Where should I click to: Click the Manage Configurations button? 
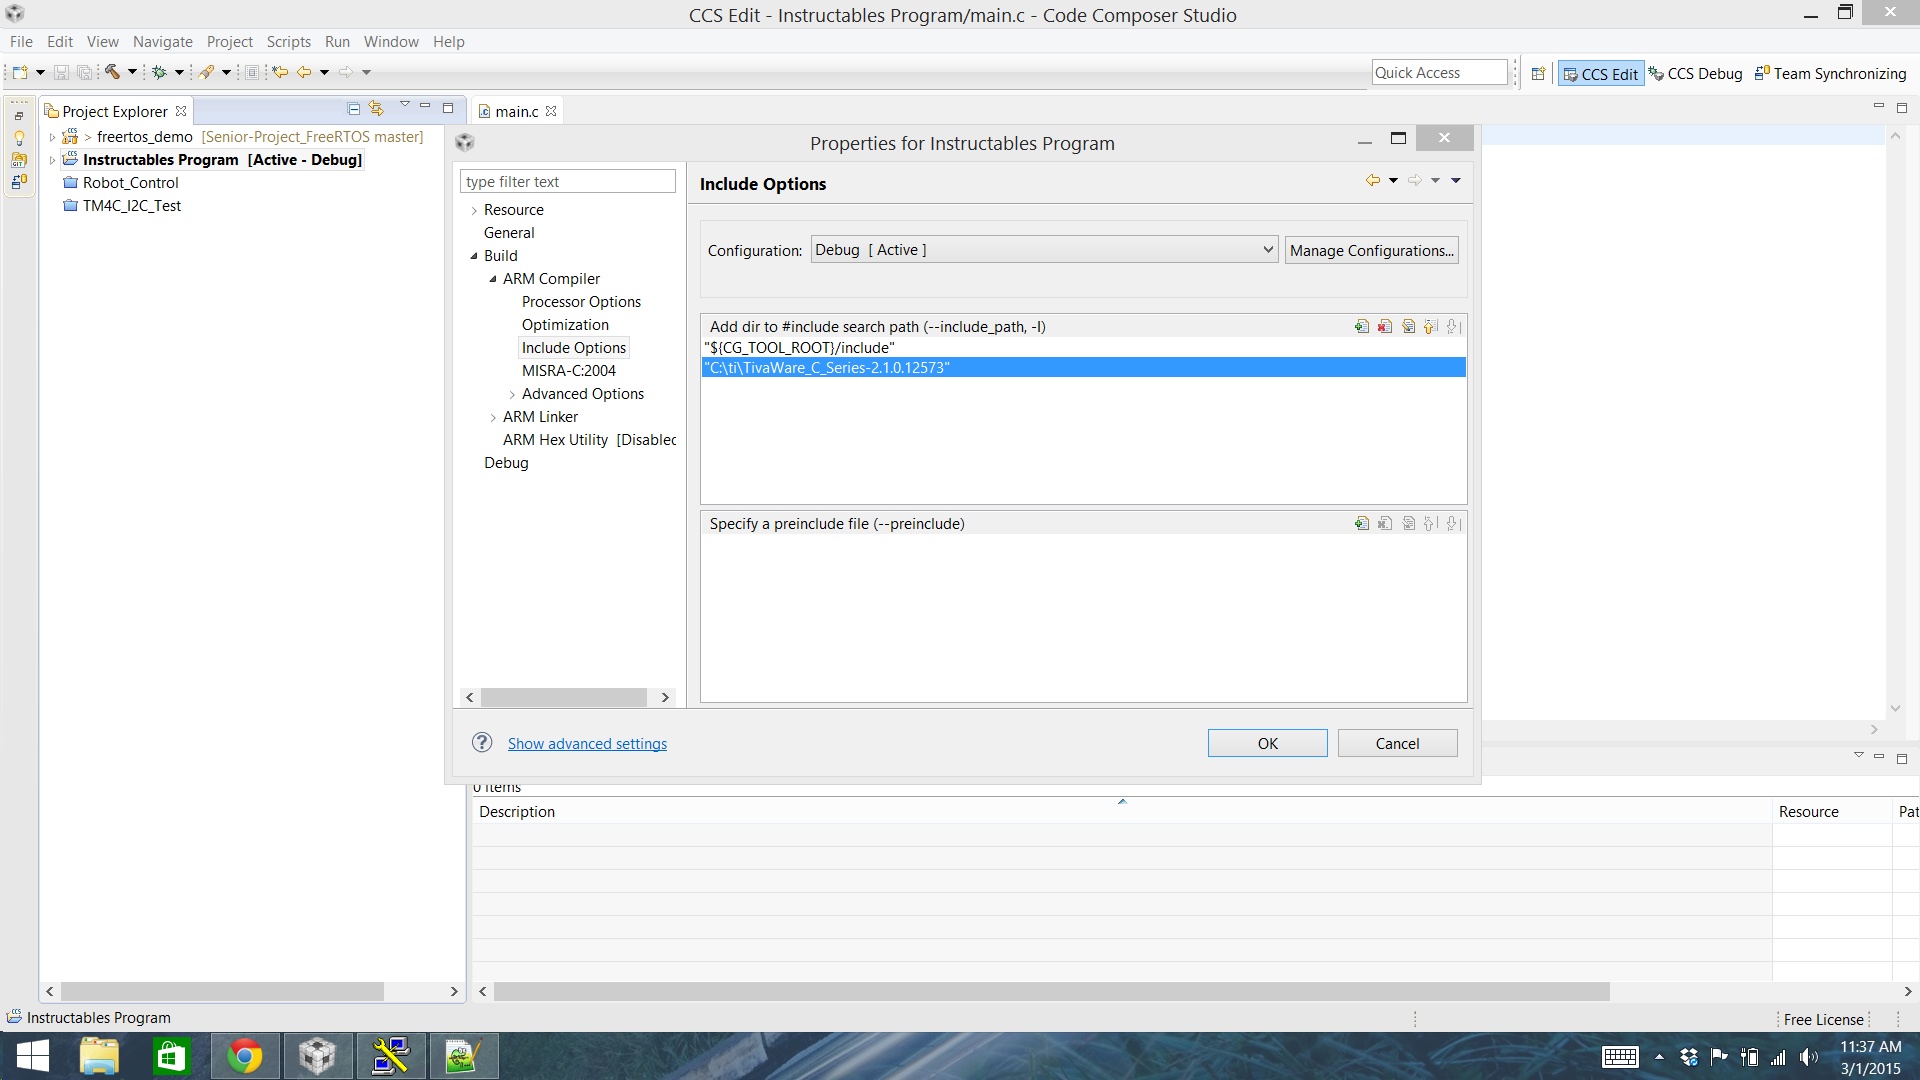point(1371,249)
